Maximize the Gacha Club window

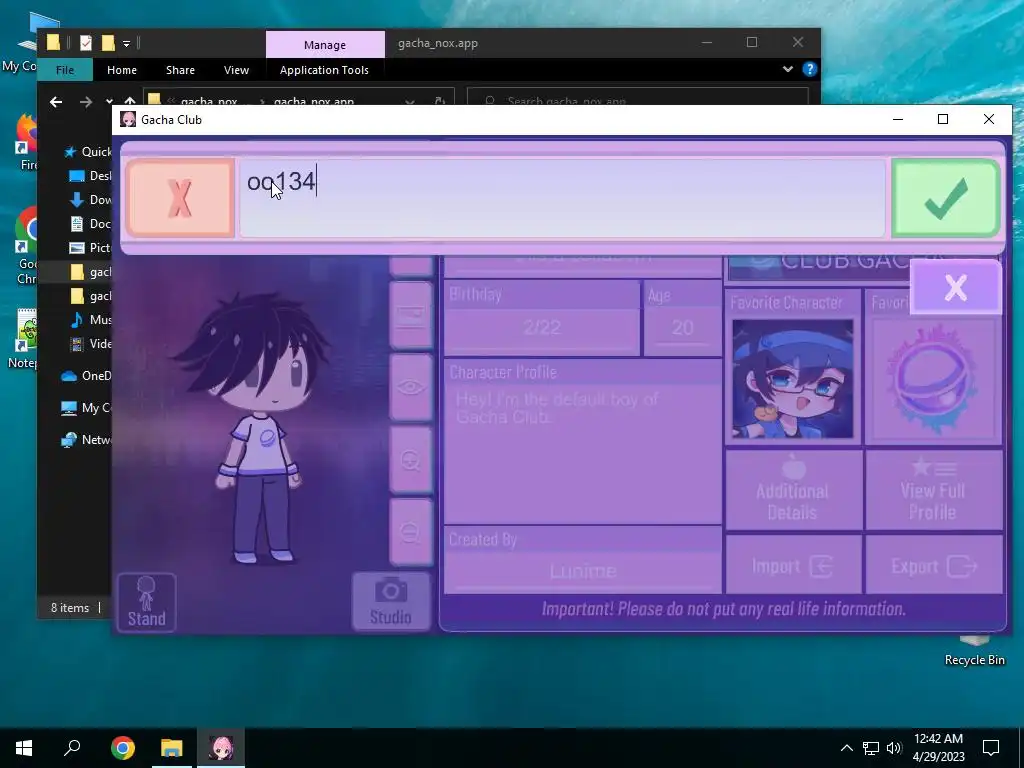(x=943, y=120)
